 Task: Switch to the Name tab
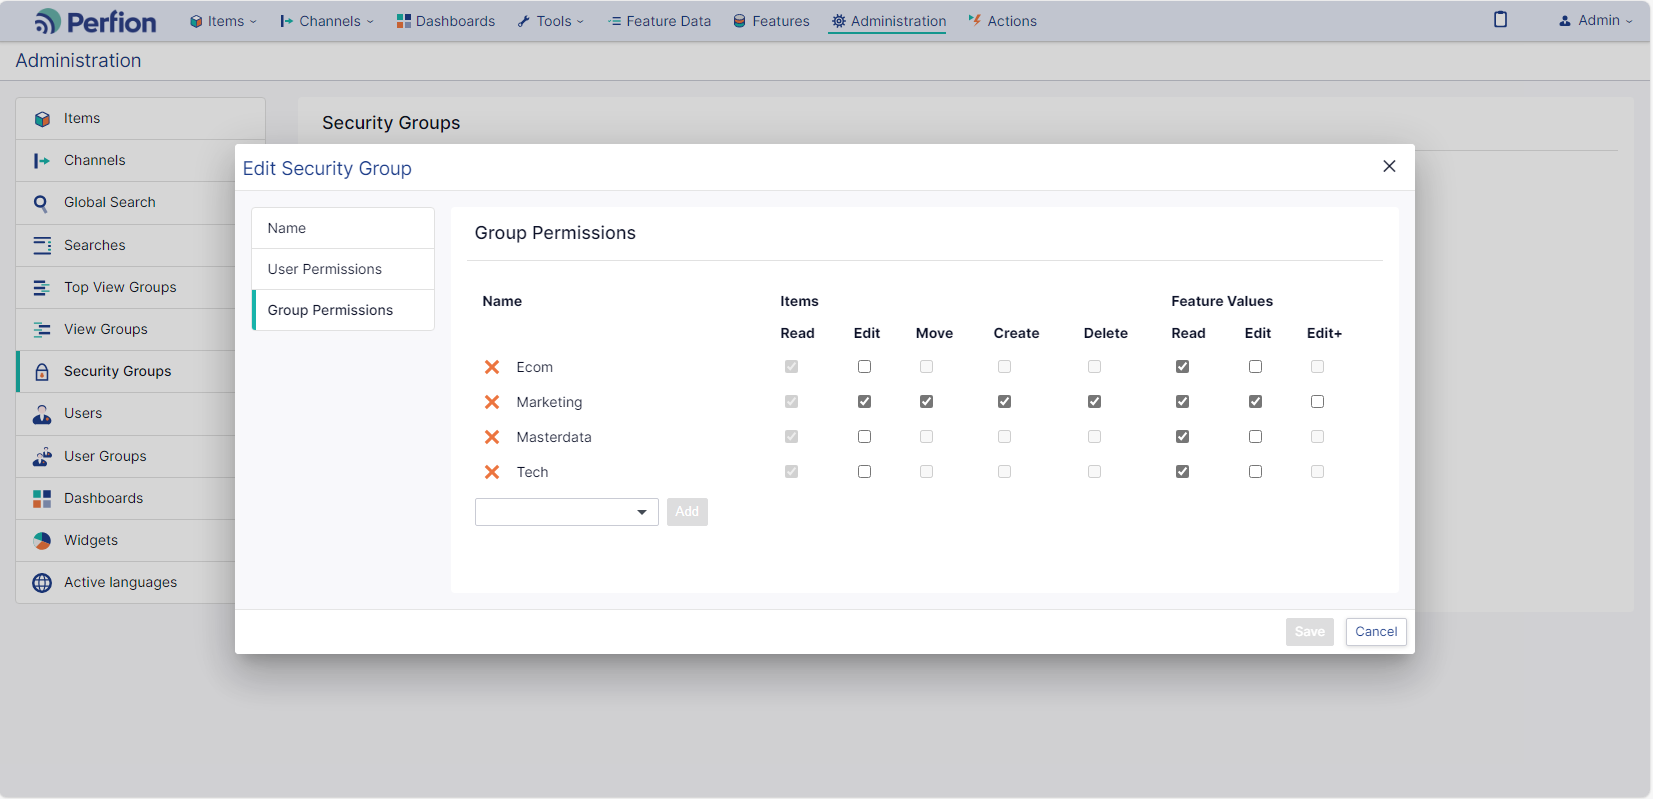coord(343,228)
